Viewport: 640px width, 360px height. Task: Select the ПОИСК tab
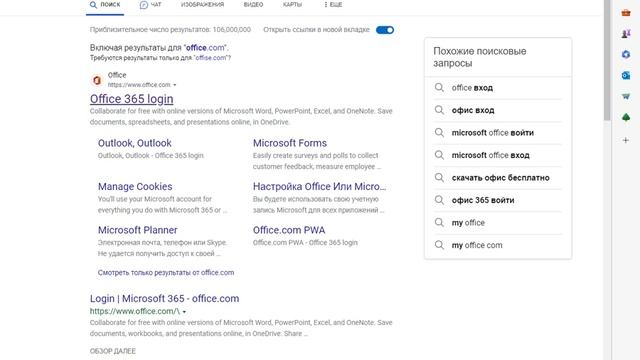pyautogui.click(x=105, y=5)
